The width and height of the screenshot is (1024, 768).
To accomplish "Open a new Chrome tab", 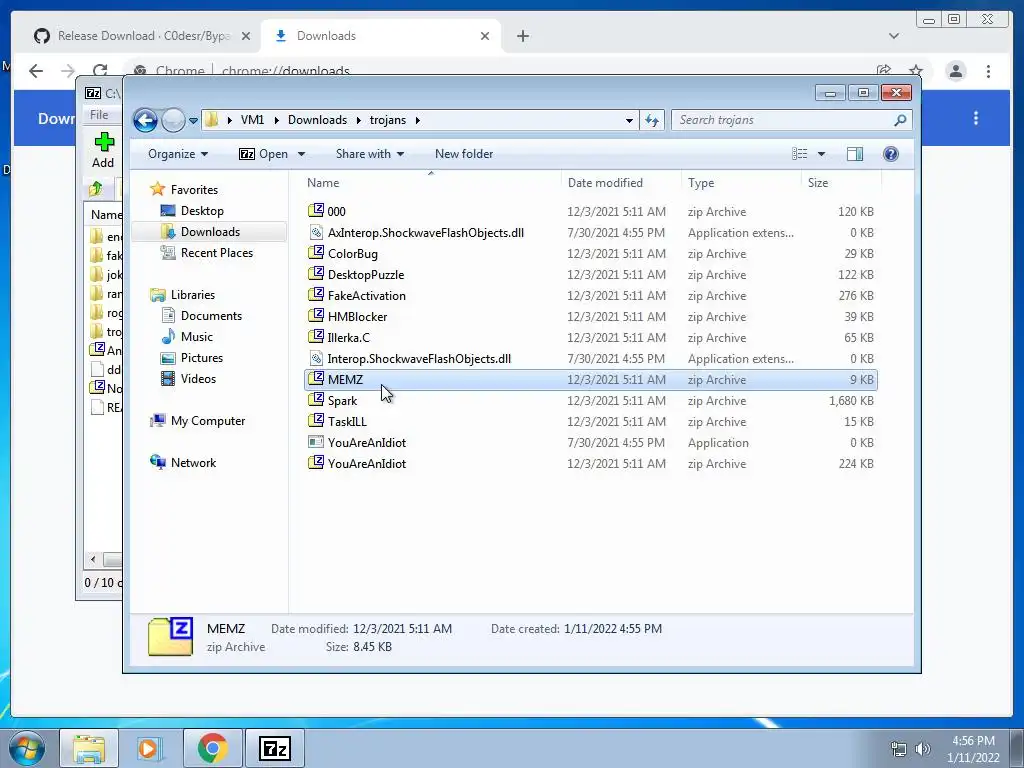I will point(522,36).
